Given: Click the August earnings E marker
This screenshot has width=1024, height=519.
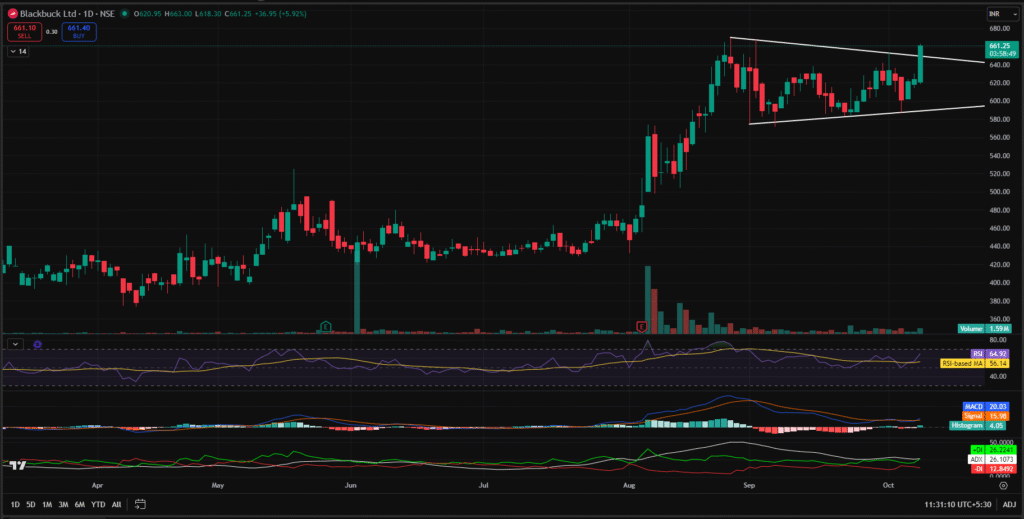Looking at the screenshot, I should [641, 326].
